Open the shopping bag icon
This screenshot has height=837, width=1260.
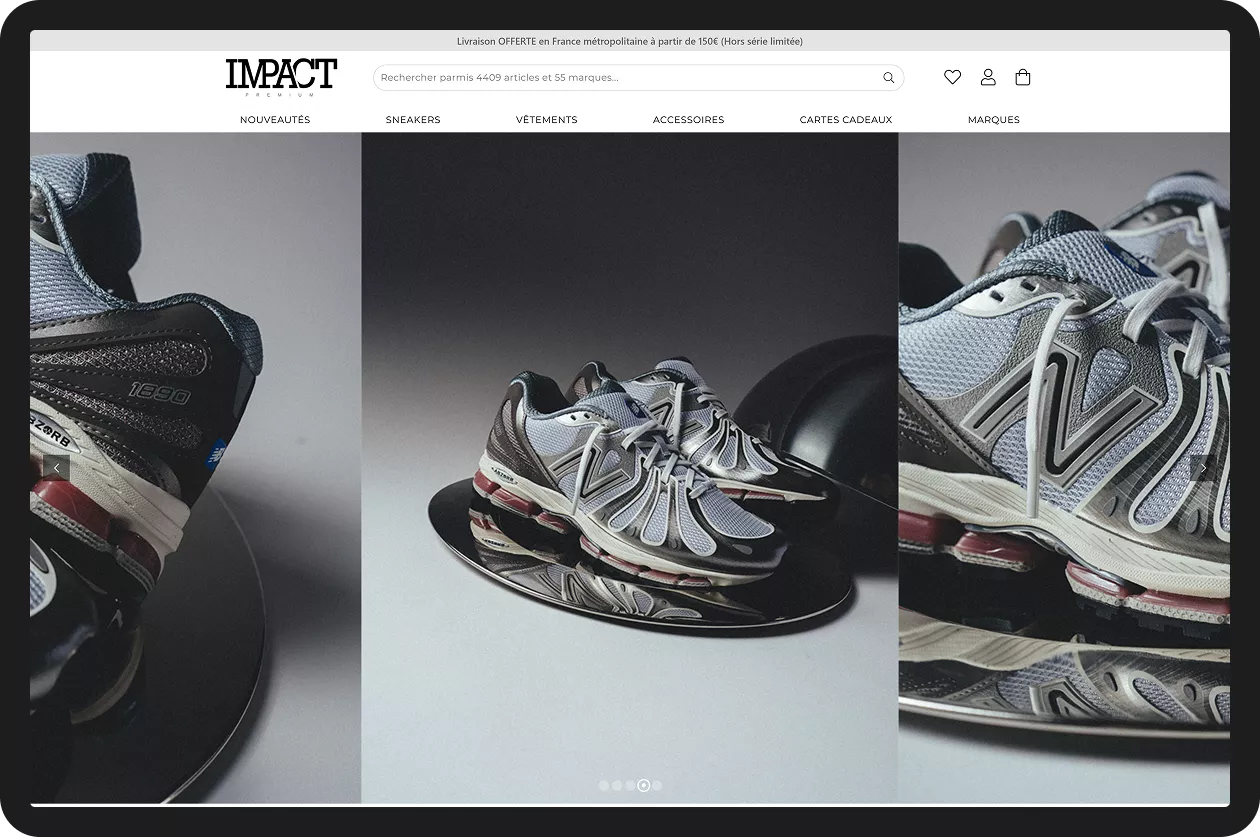point(1023,77)
